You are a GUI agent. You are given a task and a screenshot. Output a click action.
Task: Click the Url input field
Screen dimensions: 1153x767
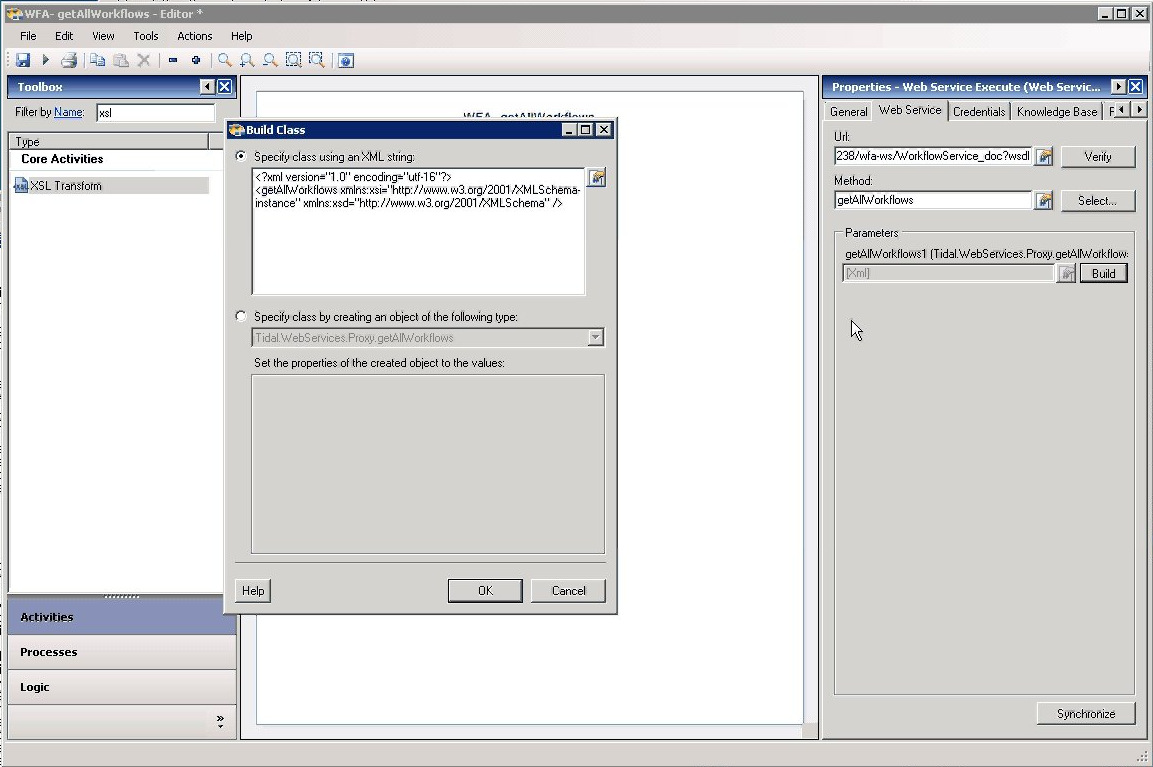coord(933,156)
